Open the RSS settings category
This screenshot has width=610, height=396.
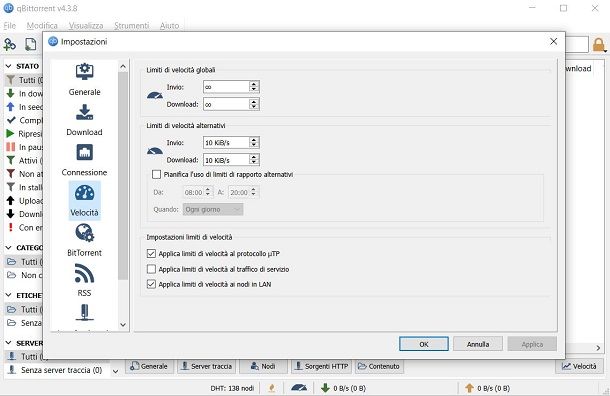[x=84, y=280]
